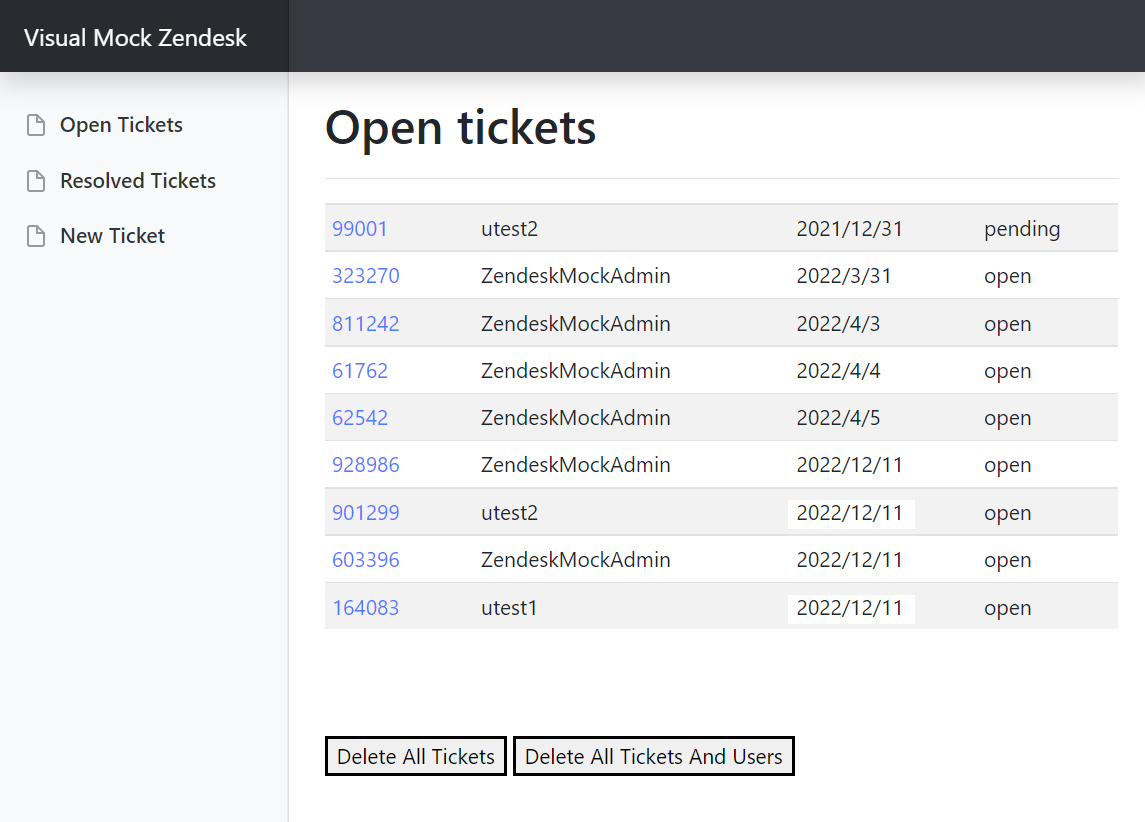Click the Open tickets page heading
The height and width of the screenshot is (822, 1145).
click(x=460, y=128)
